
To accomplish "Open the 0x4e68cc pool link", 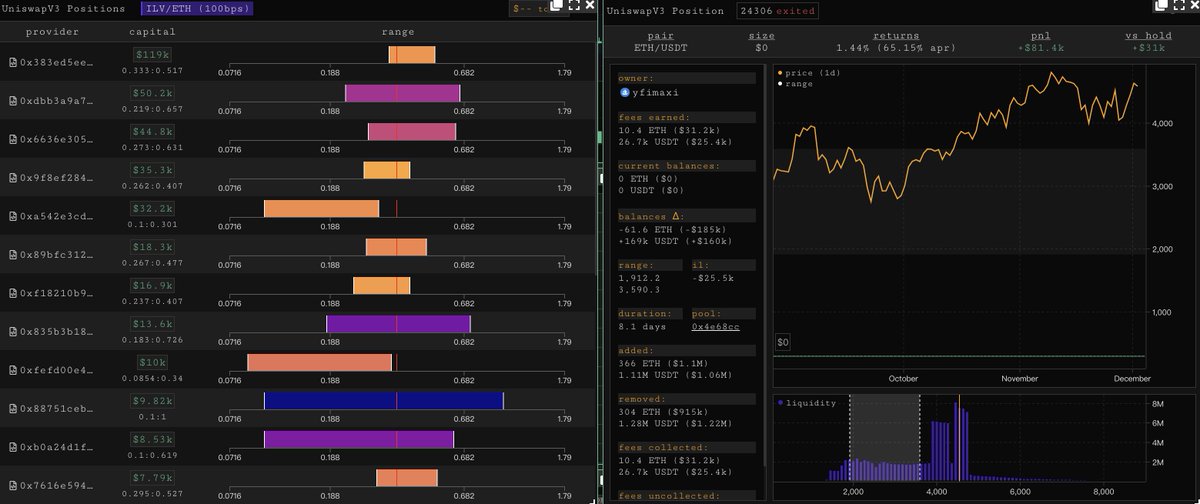I will (x=716, y=327).
